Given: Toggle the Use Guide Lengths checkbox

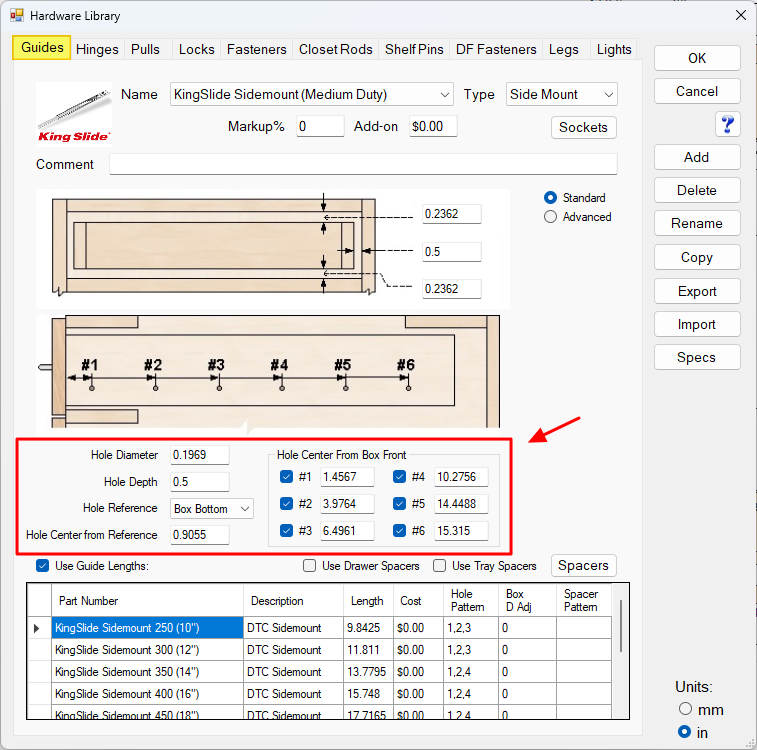Looking at the screenshot, I should pyautogui.click(x=42, y=566).
